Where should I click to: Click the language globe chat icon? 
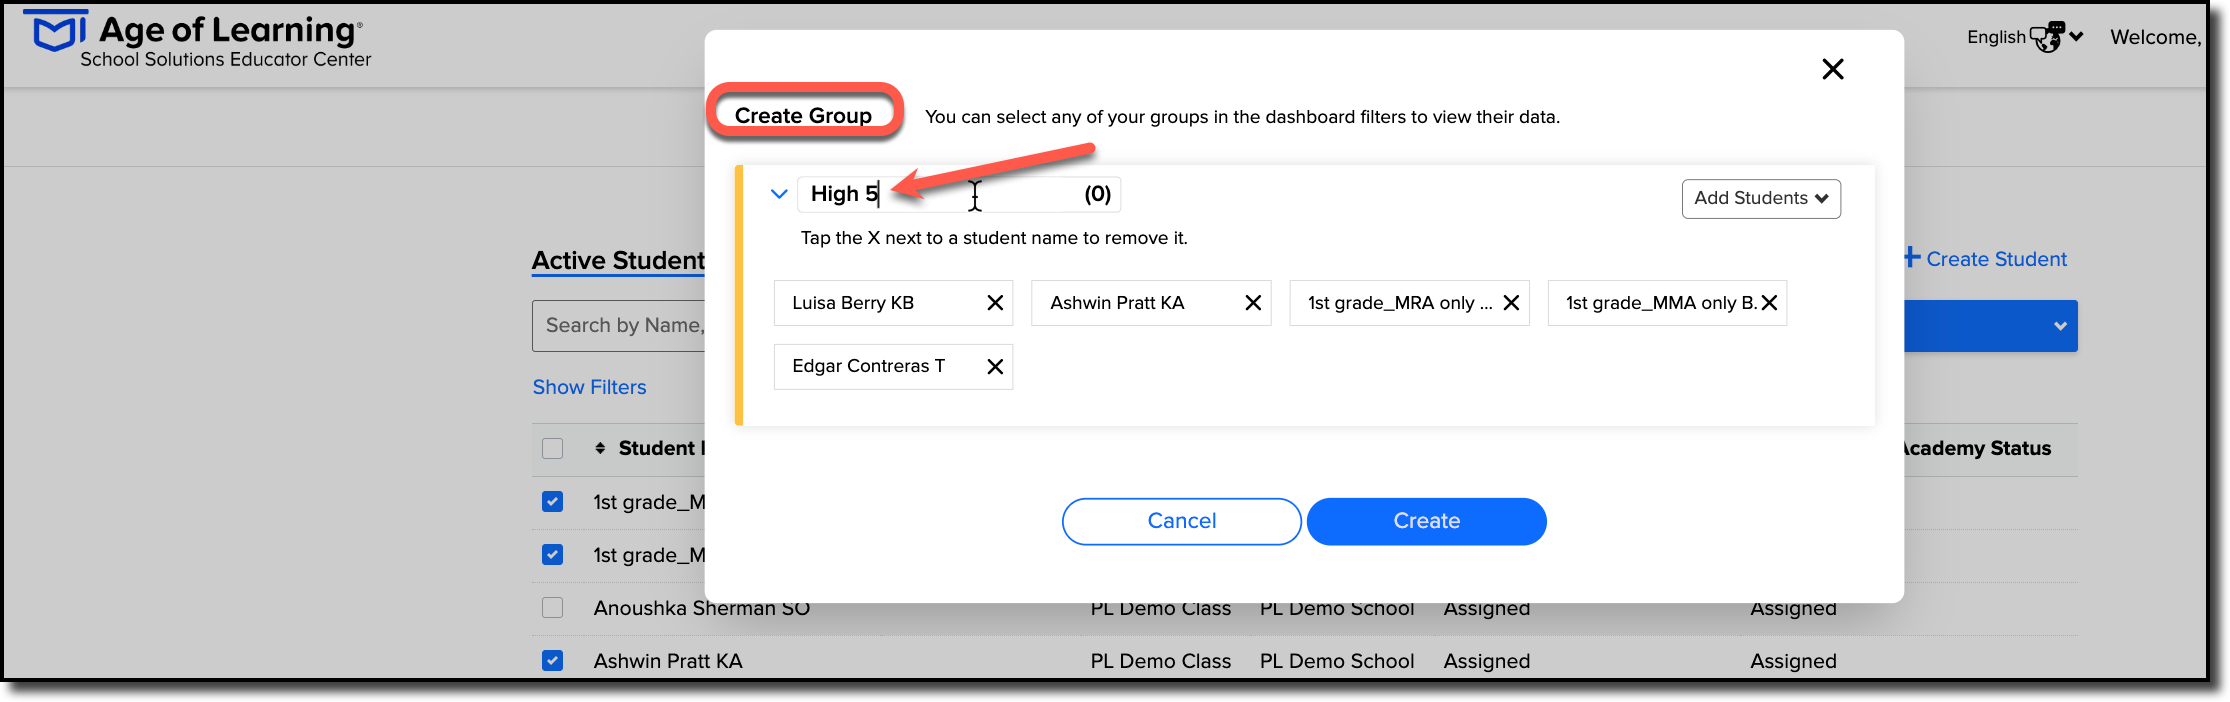pos(2047,37)
